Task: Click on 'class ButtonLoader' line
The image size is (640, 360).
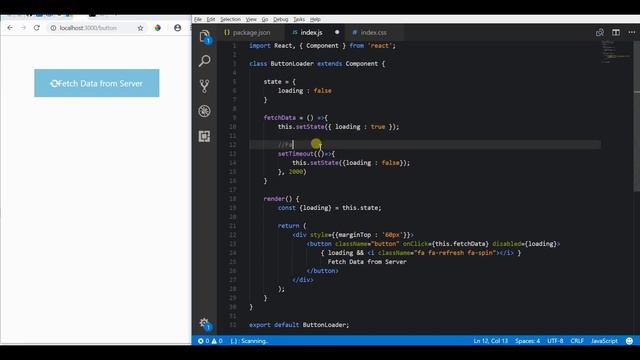Action: (x=317, y=64)
